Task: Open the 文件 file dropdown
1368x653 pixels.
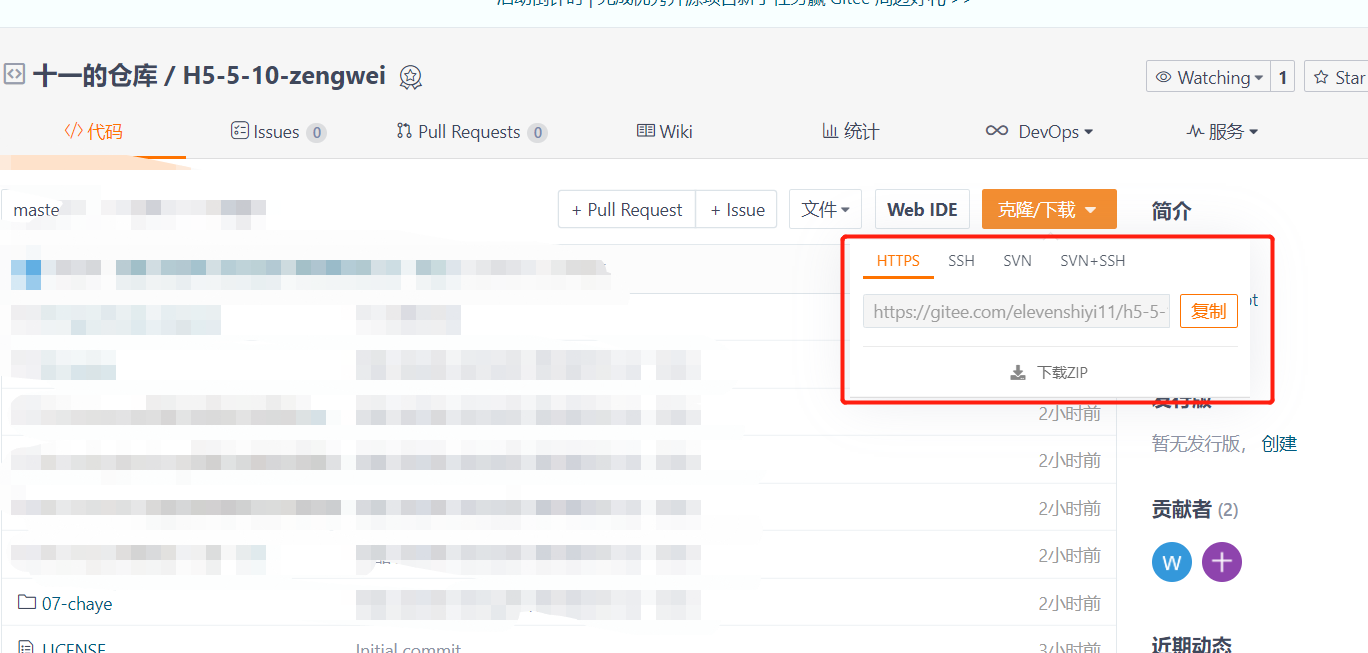Action: [x=825, y=209]
